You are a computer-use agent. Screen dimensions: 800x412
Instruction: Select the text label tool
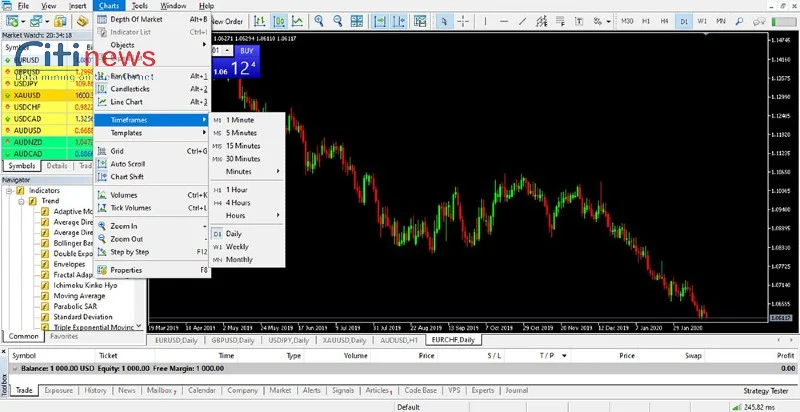pyautogui.click(x=579, y=21)
